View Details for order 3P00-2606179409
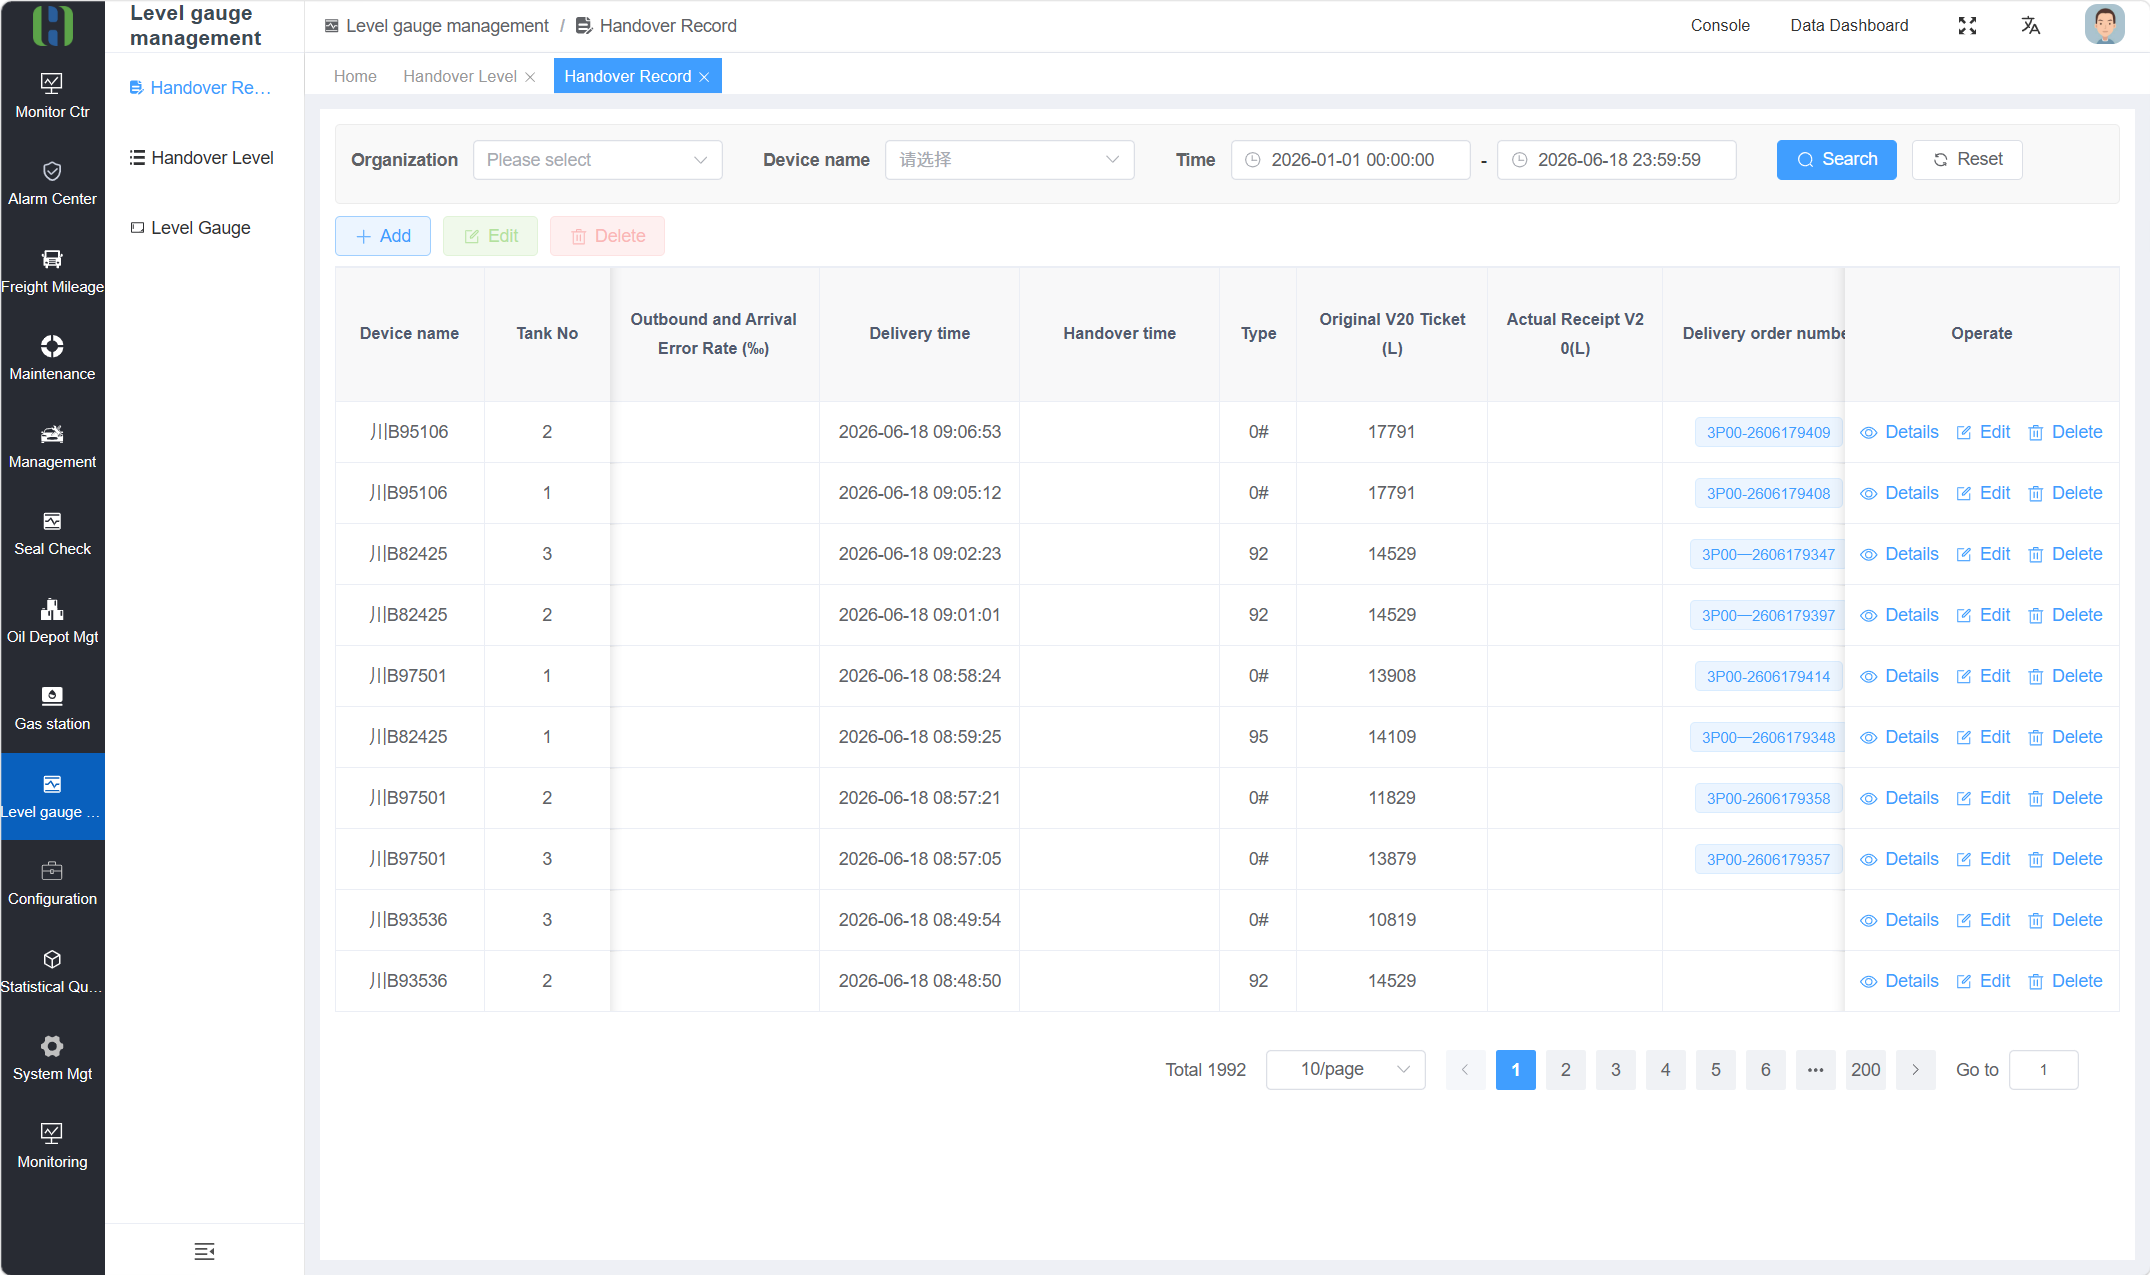The height and width of the screenshot is (1275, 2150). click(x=1899, y=432)
